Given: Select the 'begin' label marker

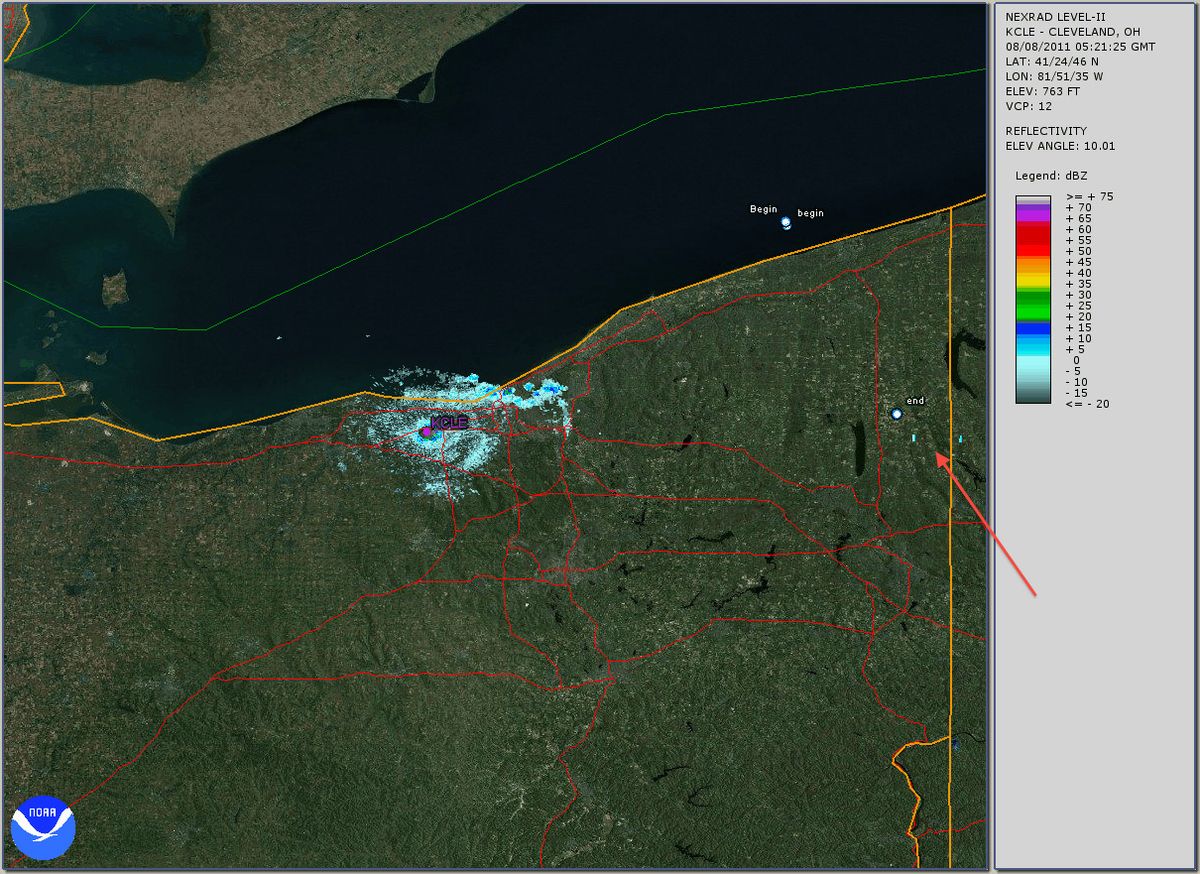Looking at the screenshot, I should coord(810,213).
